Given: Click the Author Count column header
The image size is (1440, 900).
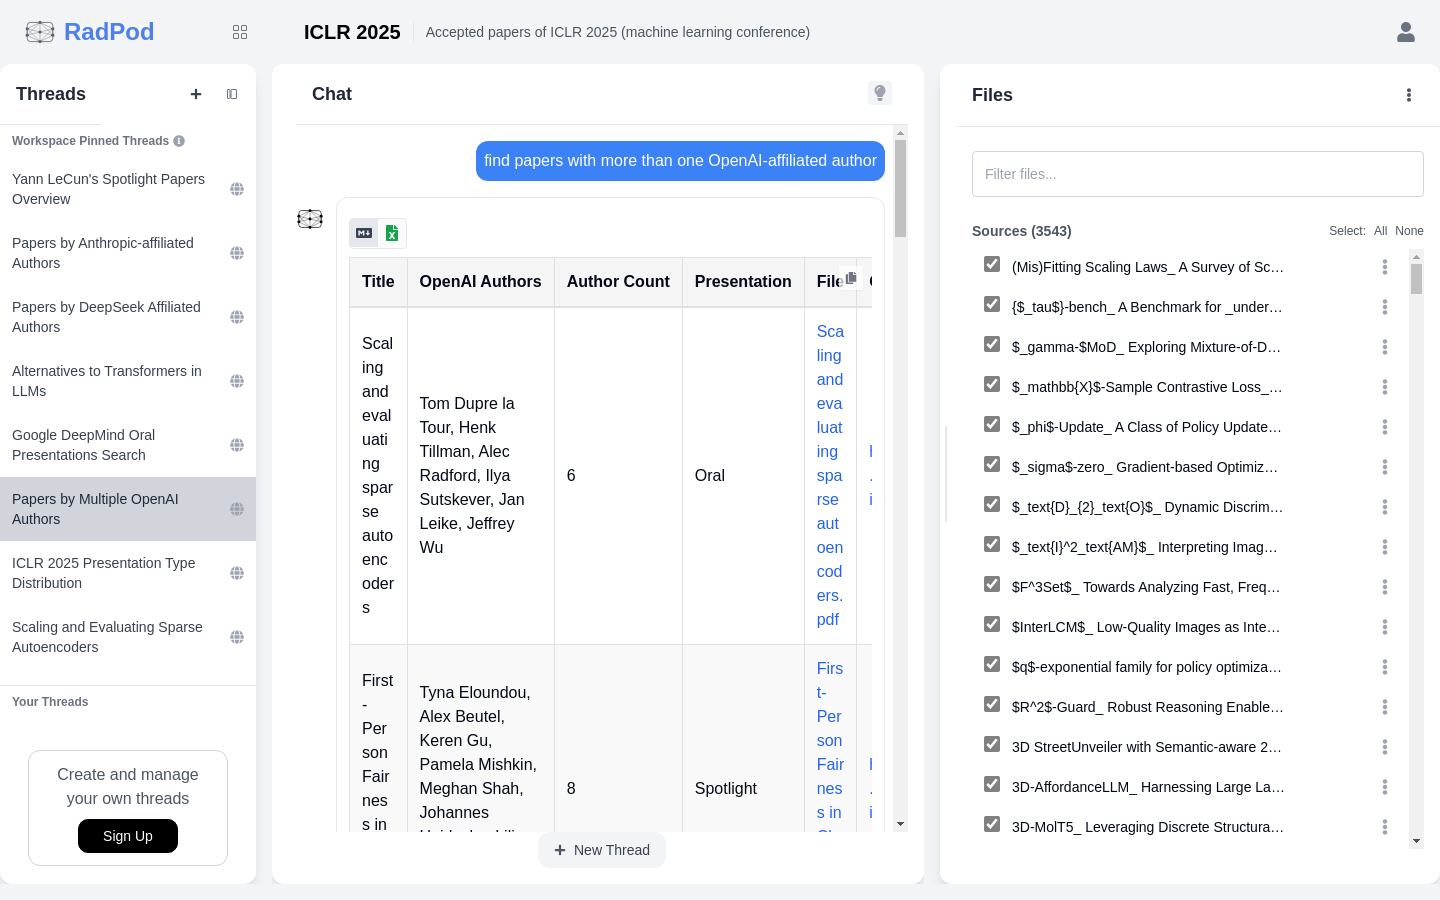Looking at the screenshot, I should tap(618, 282).
